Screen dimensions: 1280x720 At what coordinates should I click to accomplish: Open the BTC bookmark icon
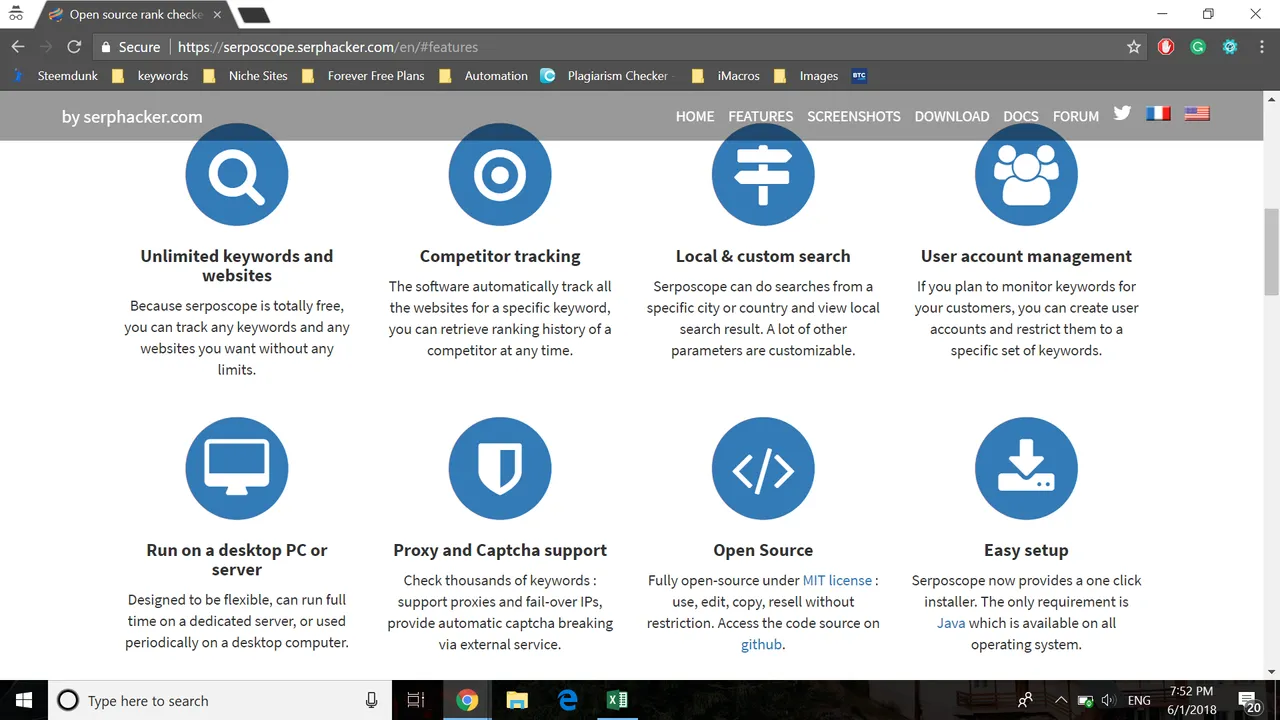click(858, 75)
